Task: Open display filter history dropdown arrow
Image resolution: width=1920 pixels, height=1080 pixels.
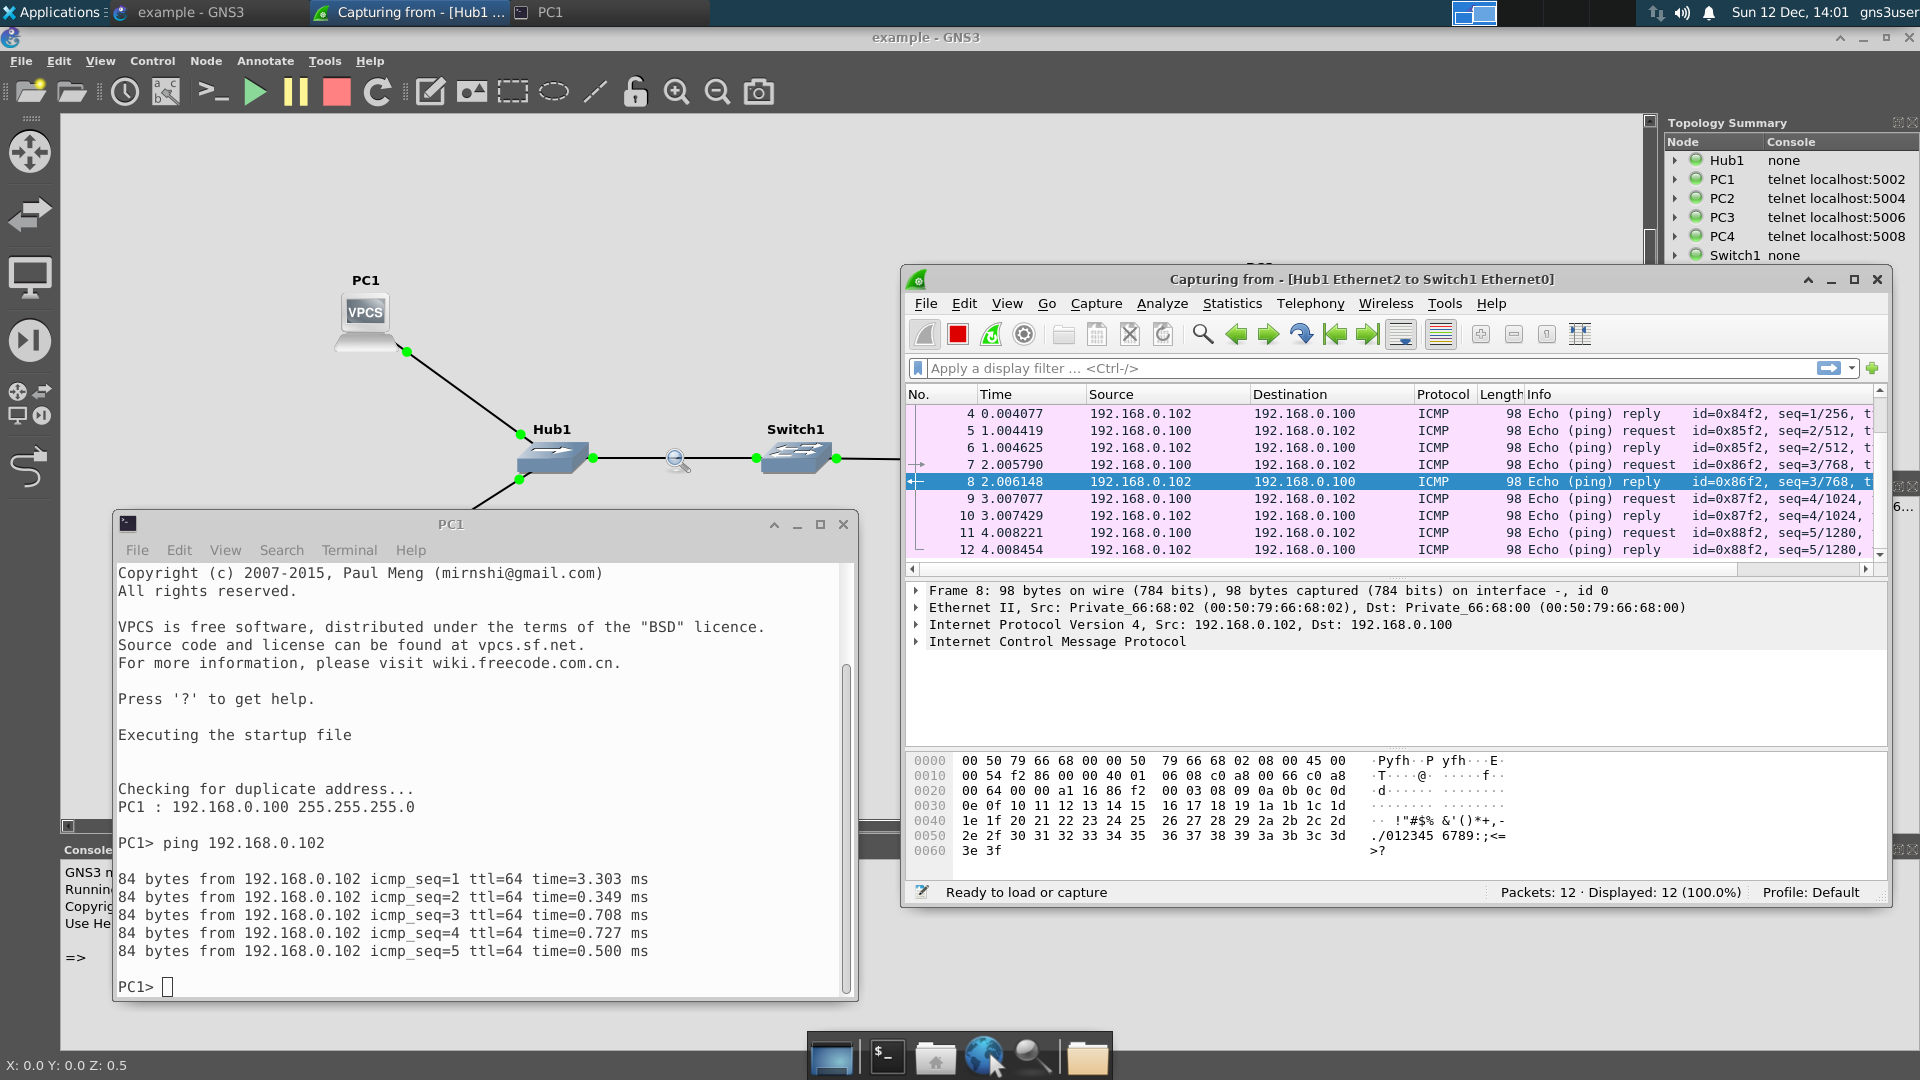Action: click(x=1852, y=368)
